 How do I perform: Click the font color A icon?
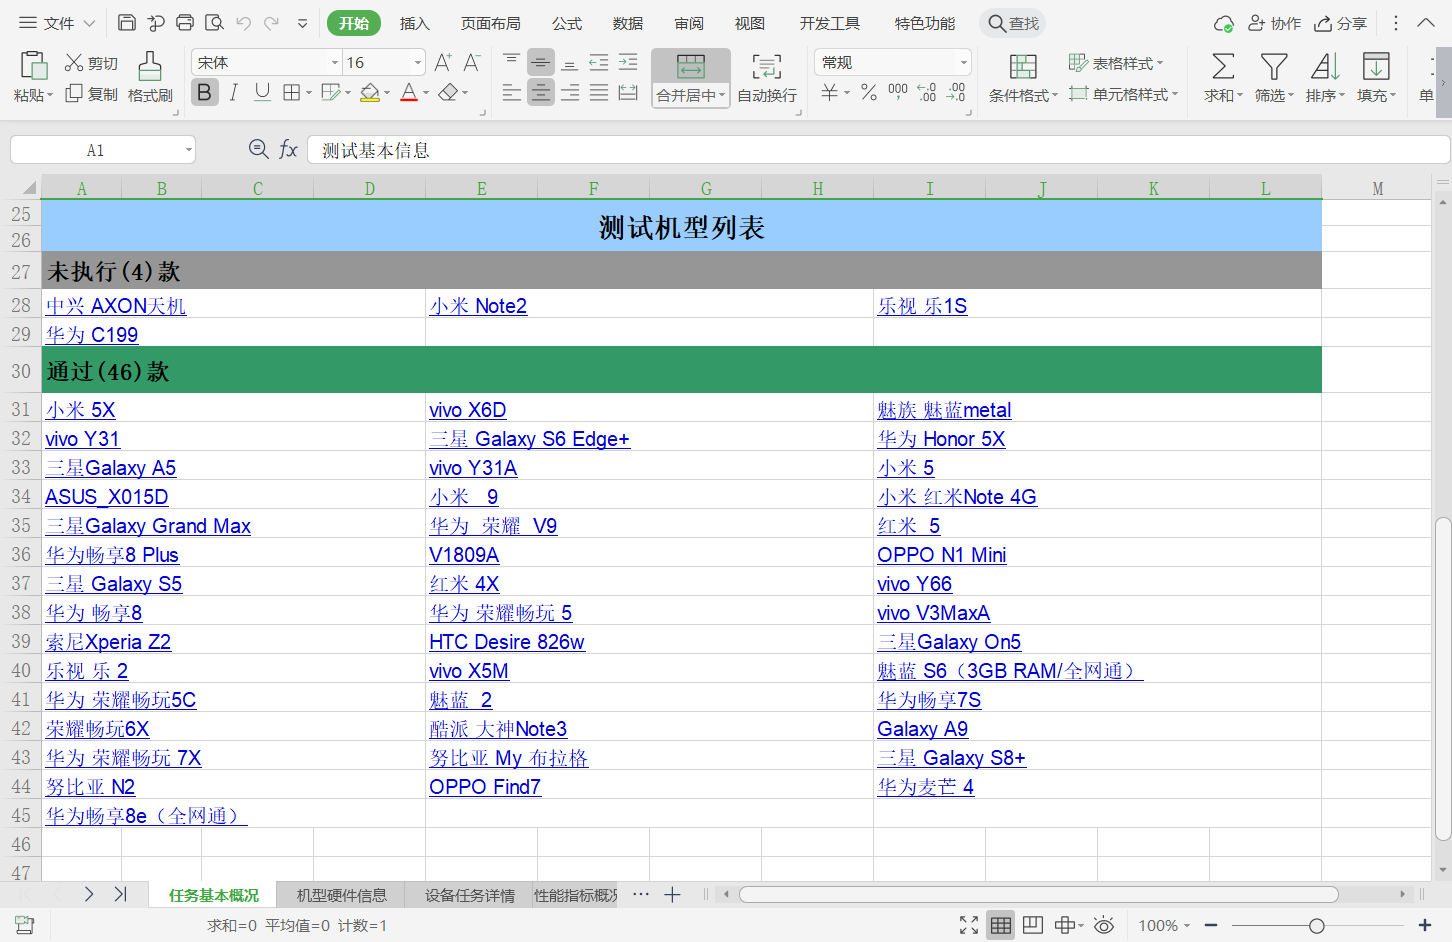408,93
